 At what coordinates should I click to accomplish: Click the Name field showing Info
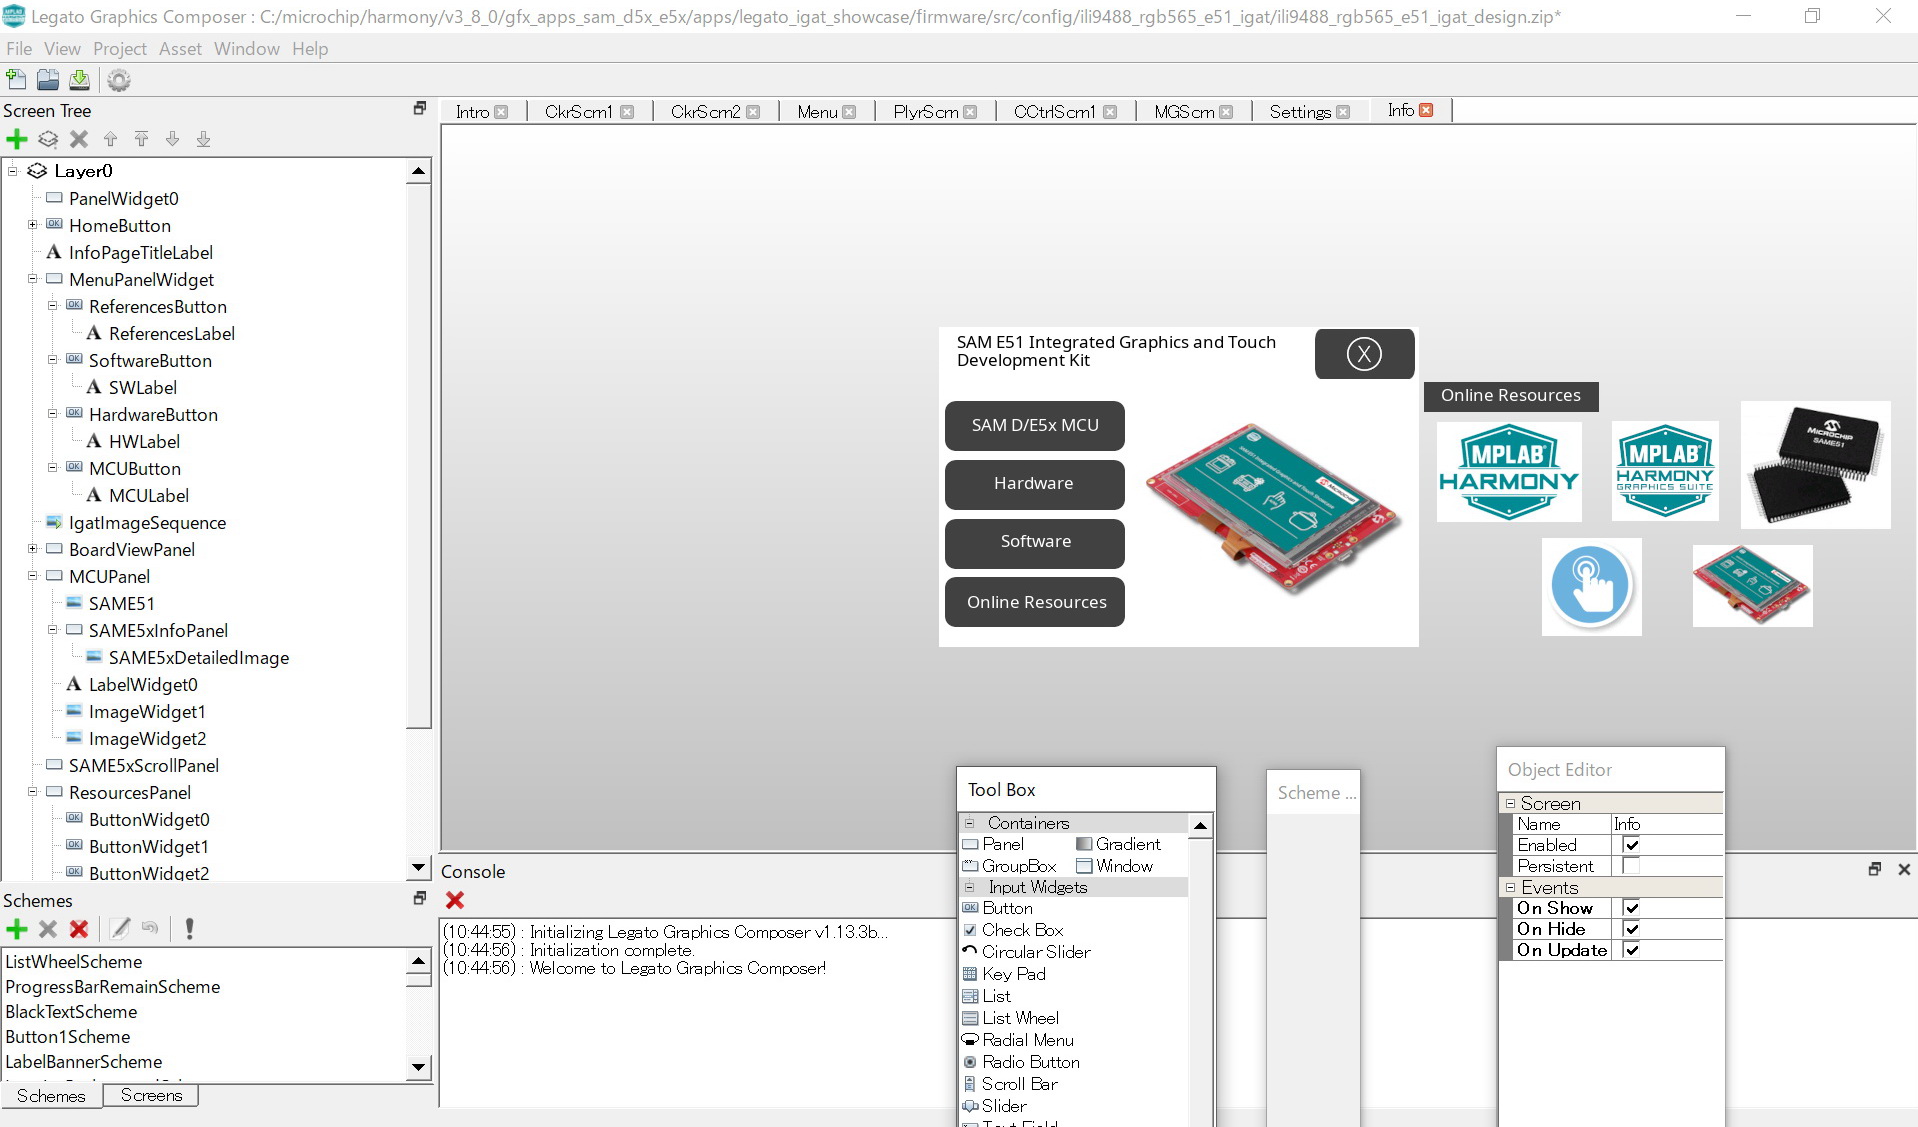tap(1667, 824)
